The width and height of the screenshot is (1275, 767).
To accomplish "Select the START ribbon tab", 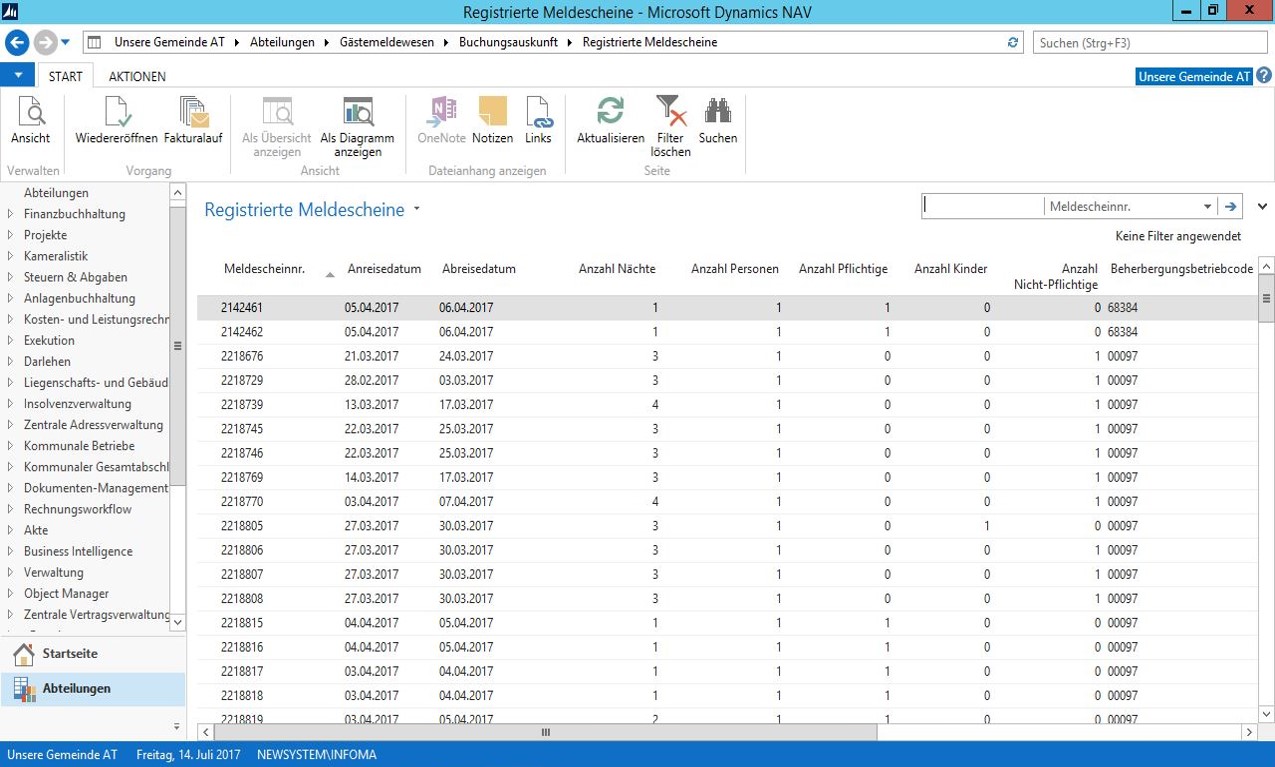I will point(66,76).
